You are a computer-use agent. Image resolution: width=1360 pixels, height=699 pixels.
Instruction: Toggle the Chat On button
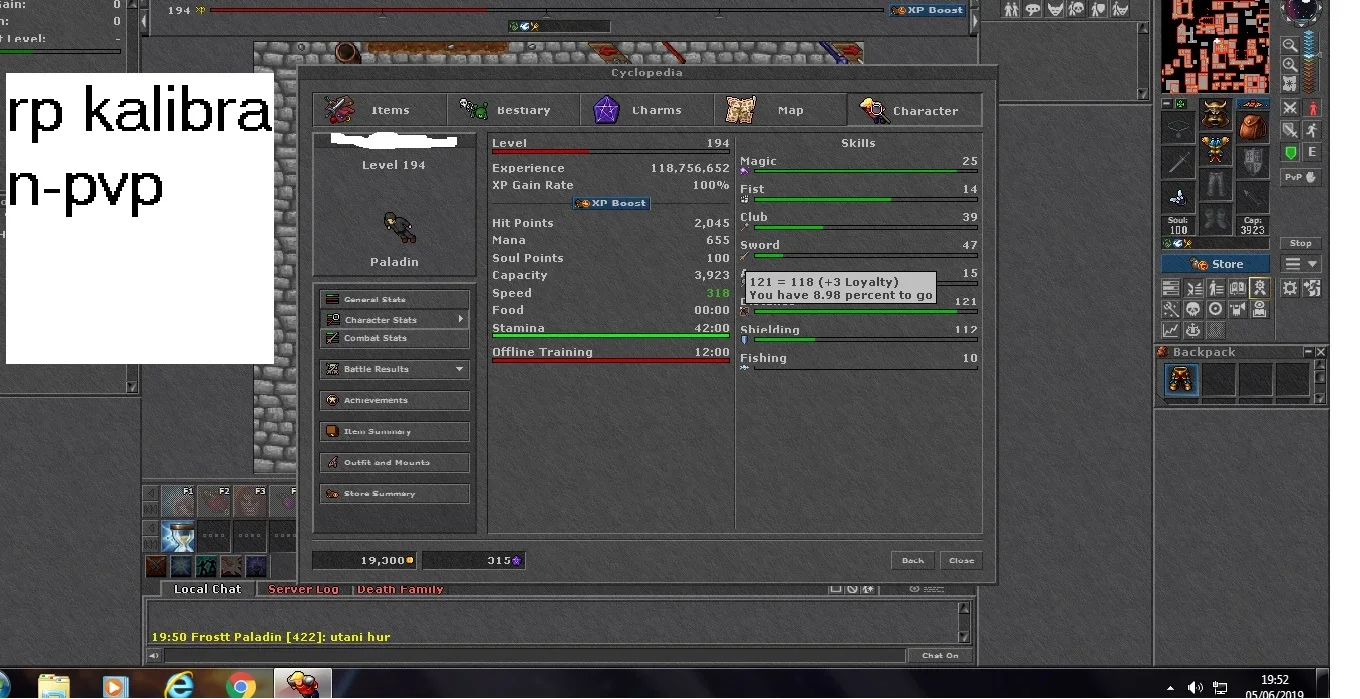(939, 655)
